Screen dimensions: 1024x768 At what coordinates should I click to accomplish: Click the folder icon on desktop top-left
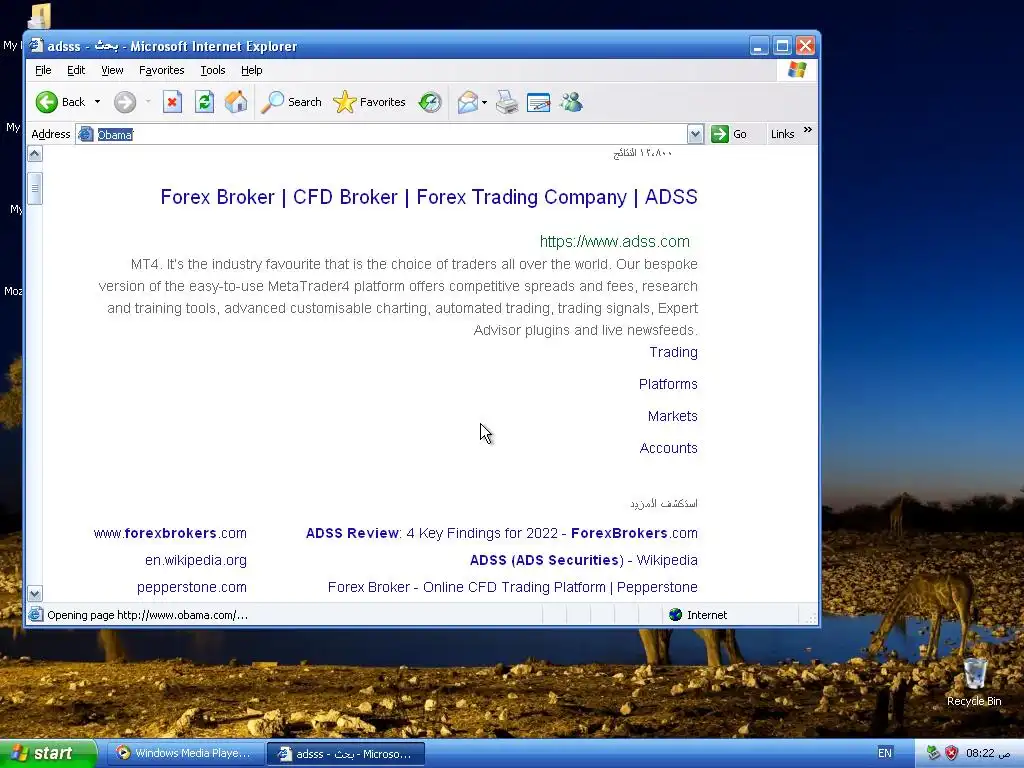tap(40, 16)
